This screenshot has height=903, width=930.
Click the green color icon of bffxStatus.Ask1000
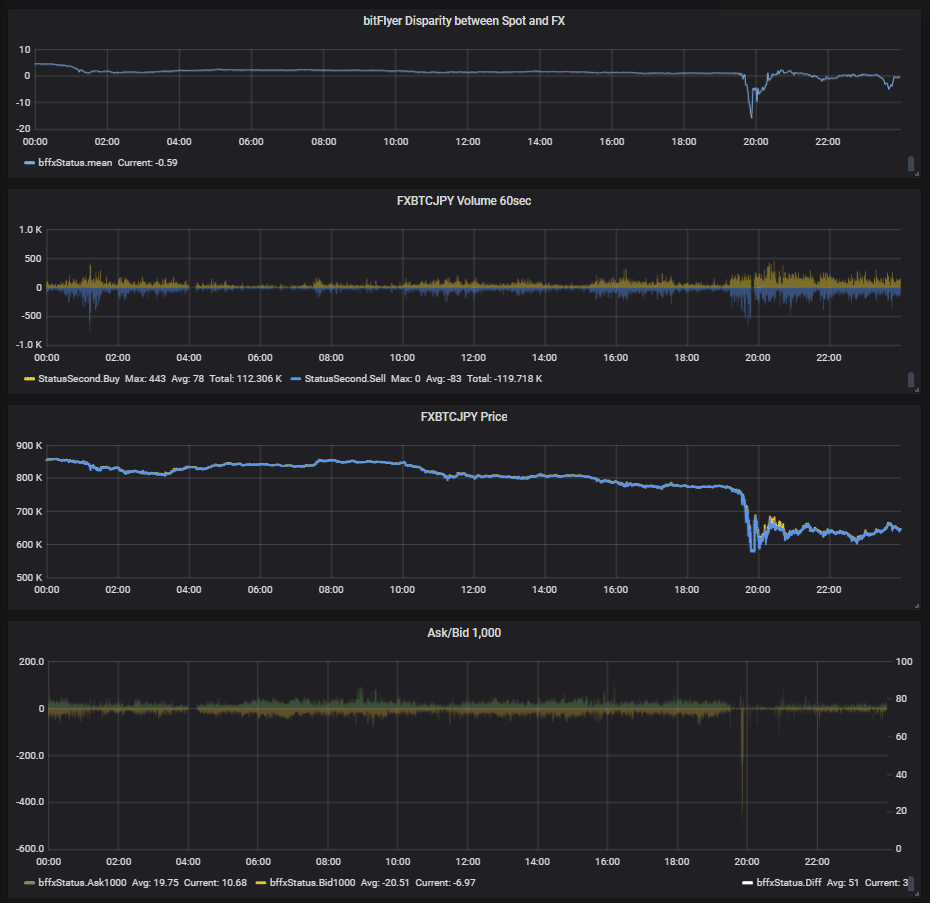tap(30, 882)
